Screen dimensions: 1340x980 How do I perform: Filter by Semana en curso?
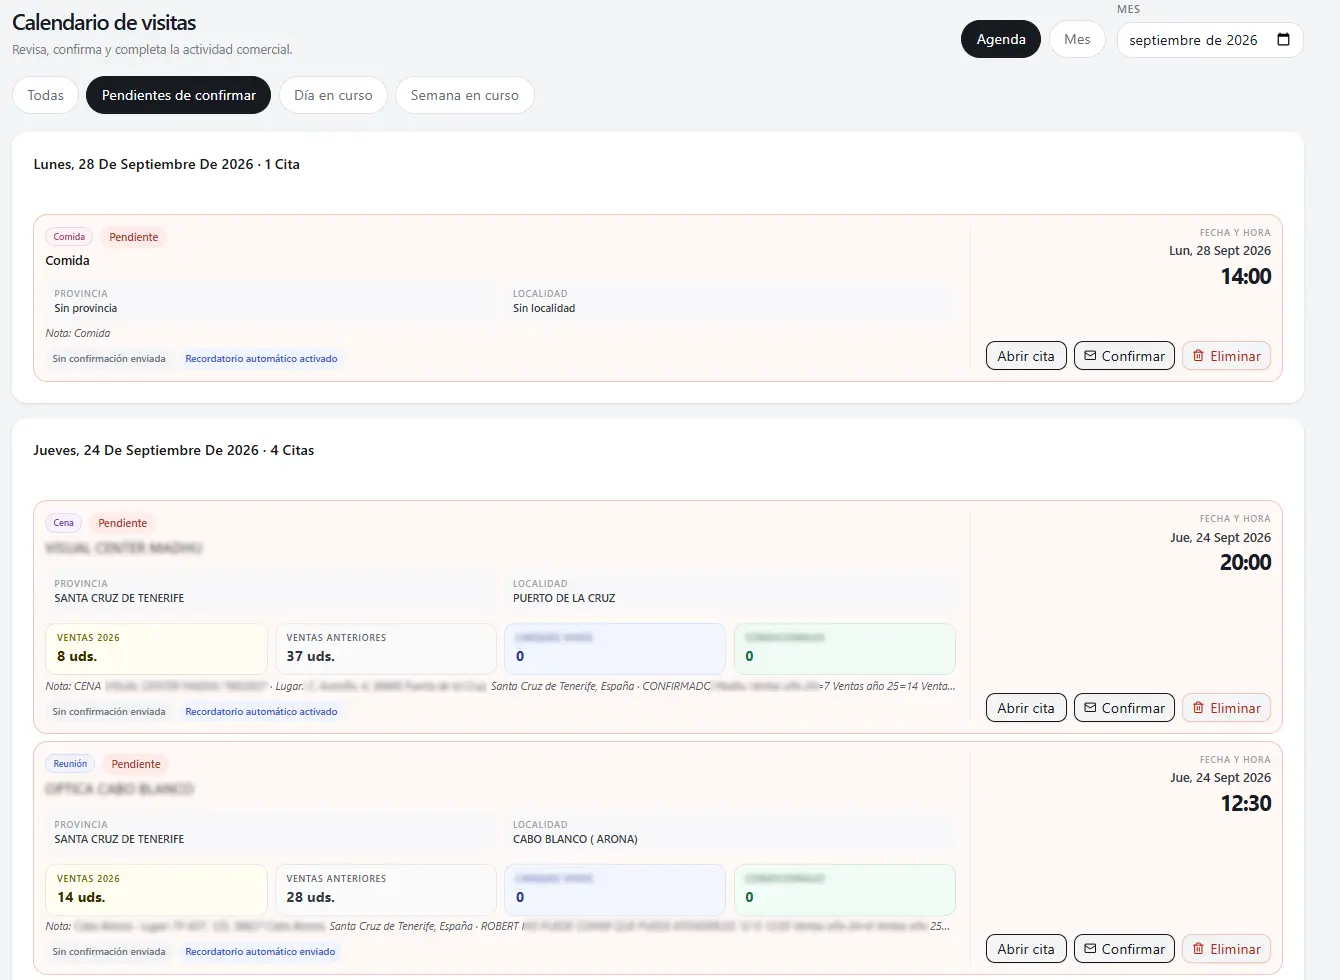464,95
